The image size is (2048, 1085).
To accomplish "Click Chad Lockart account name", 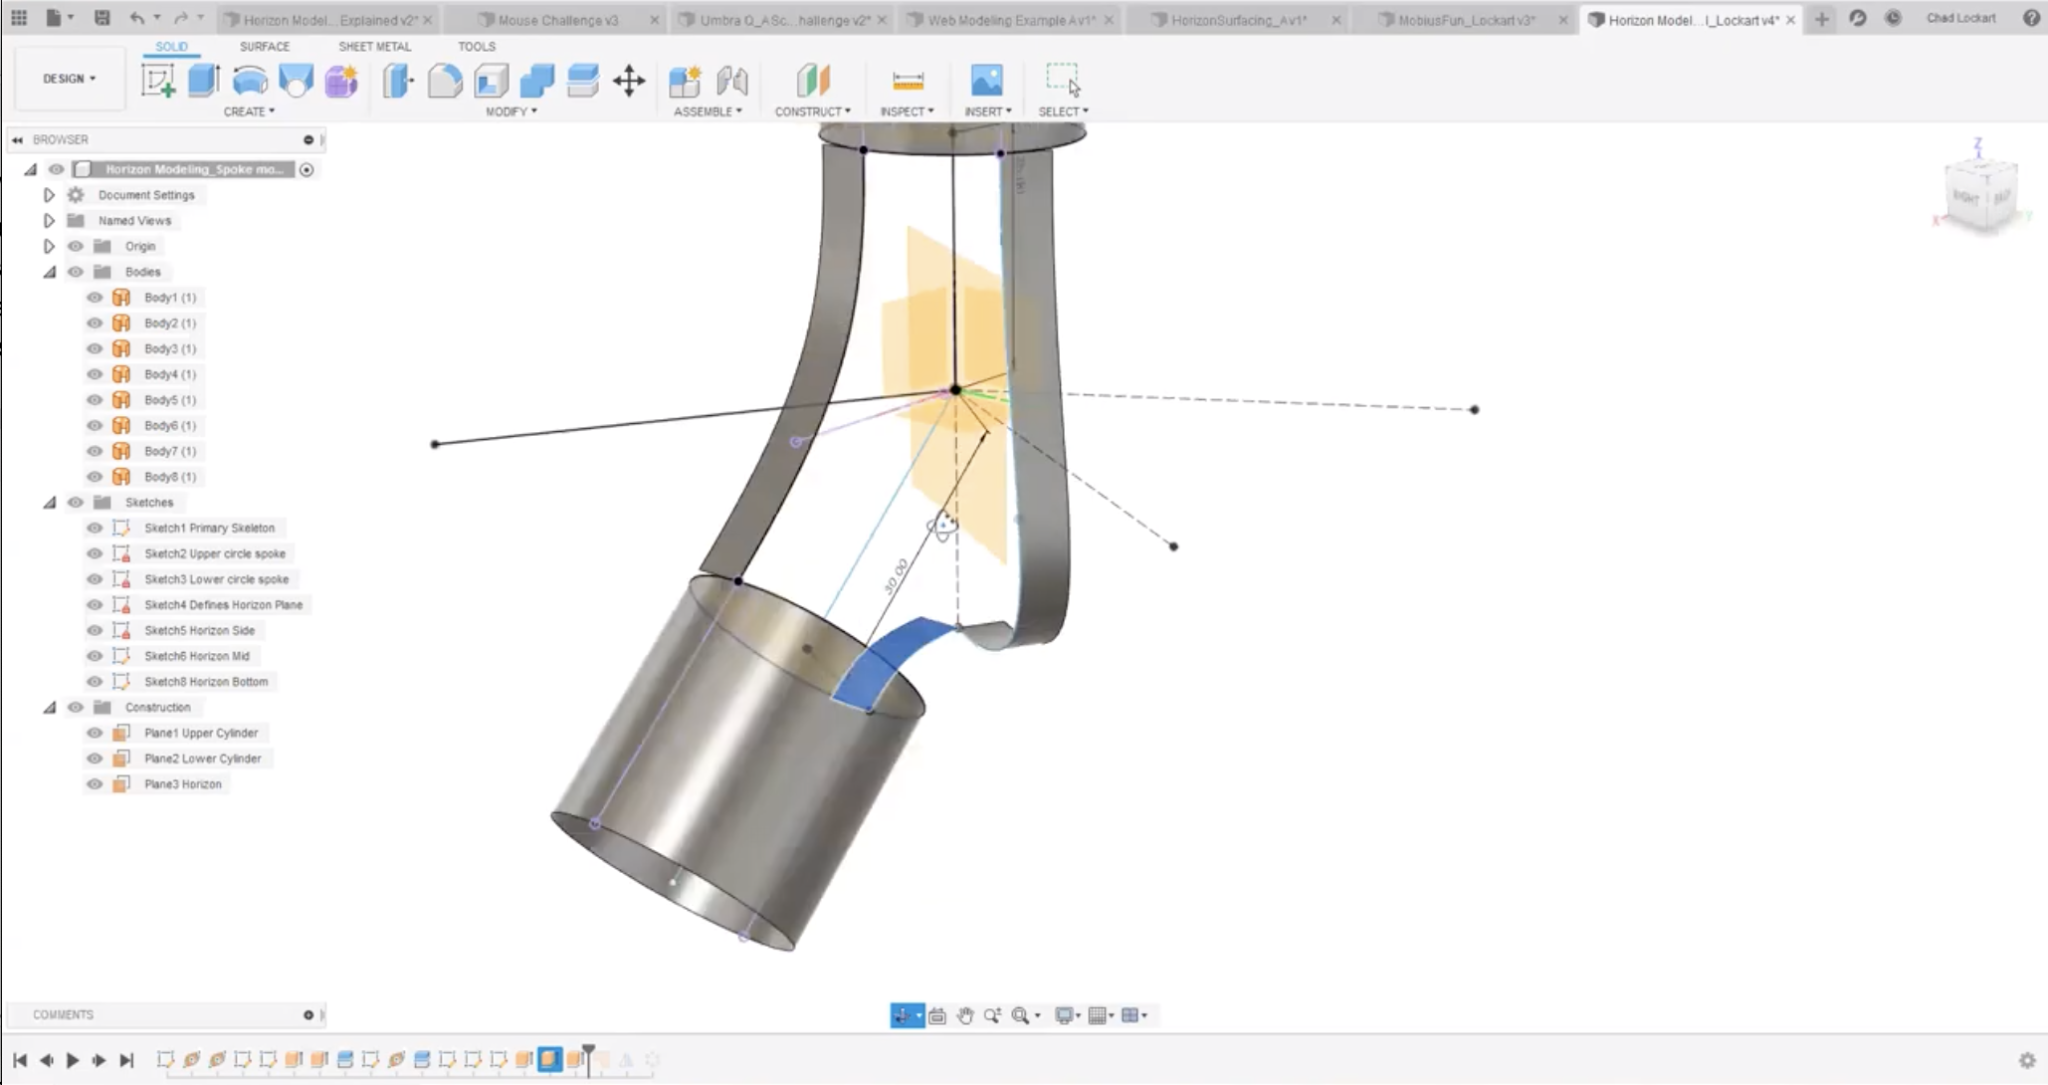I will 1961,17.
